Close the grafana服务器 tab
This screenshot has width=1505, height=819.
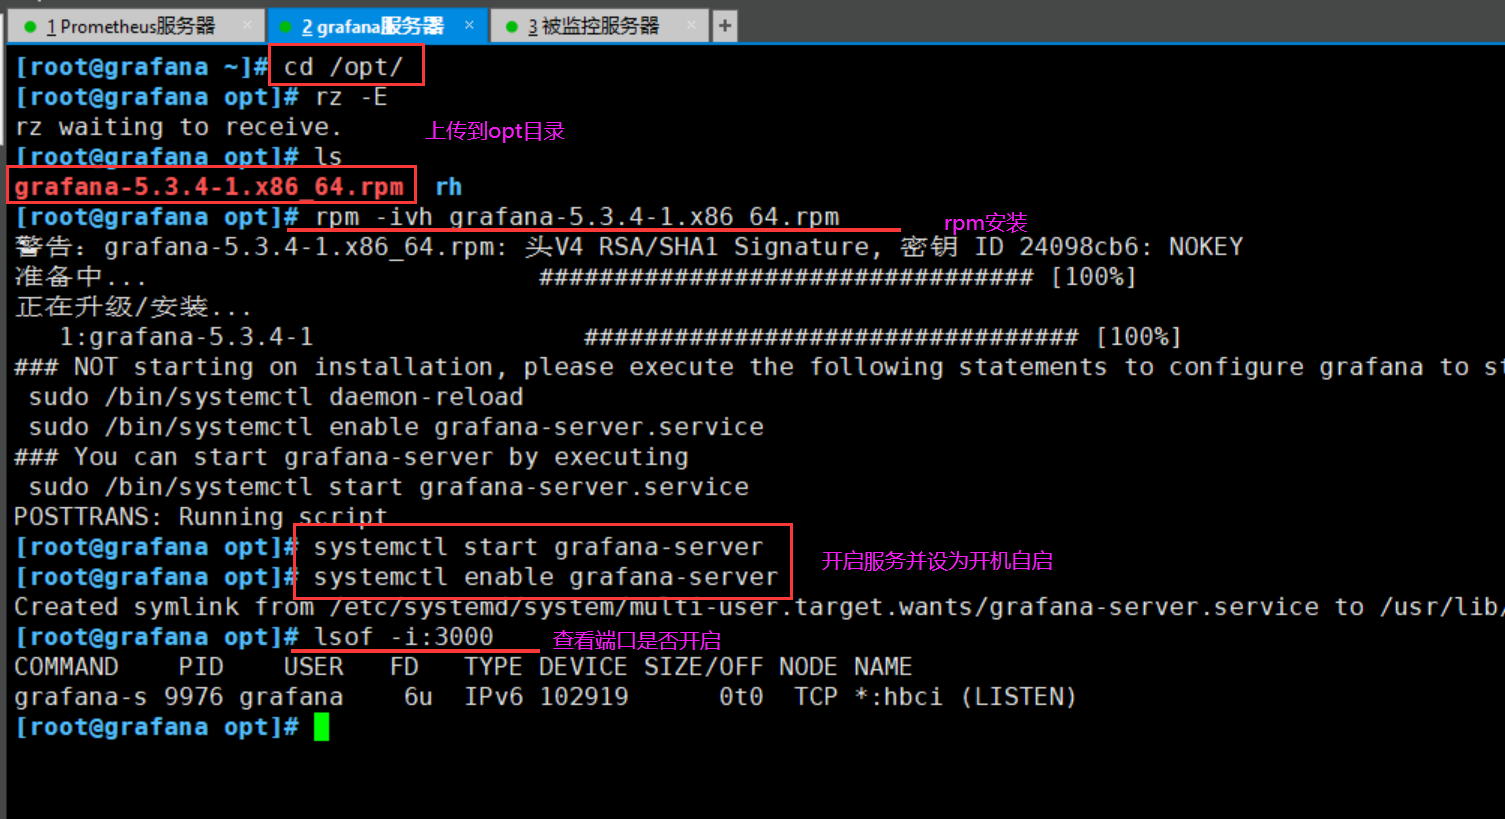tap(469, 26)
